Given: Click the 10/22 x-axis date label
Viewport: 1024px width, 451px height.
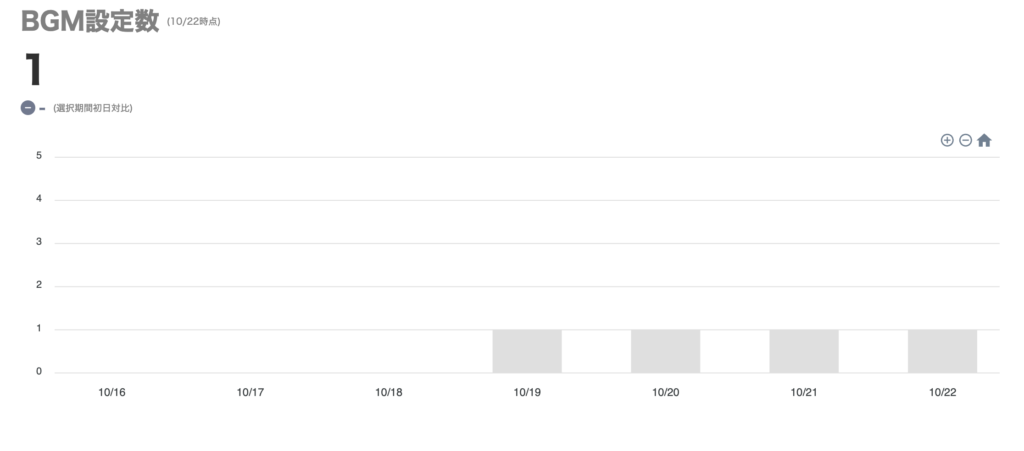Looking at the screenshot, I should [942, 393].
